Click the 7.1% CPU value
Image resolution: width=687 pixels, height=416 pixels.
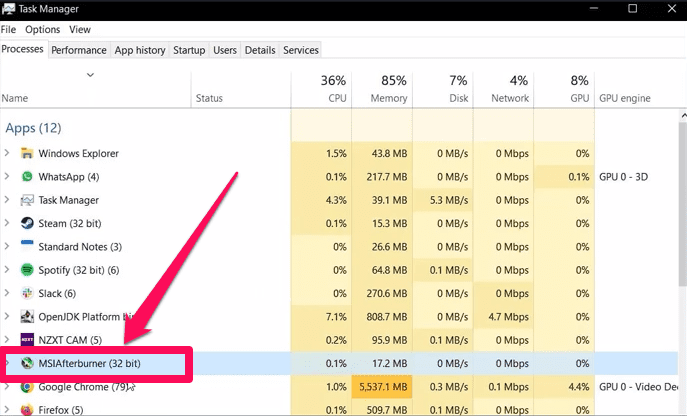336,316
